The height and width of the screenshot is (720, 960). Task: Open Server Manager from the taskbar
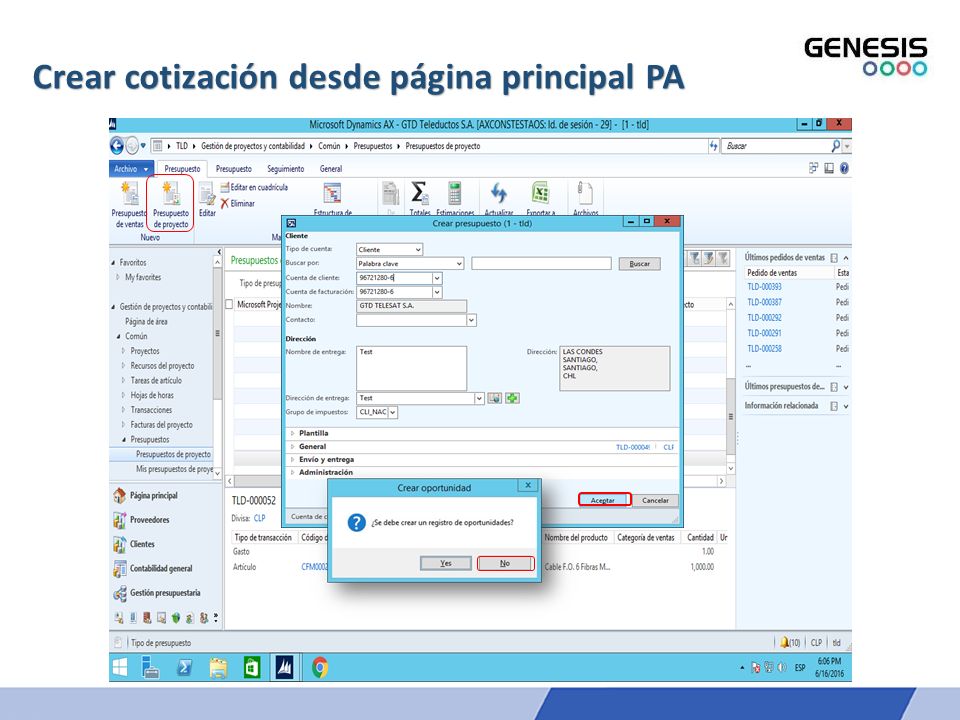pyautogui.click(x=150, y=667)
